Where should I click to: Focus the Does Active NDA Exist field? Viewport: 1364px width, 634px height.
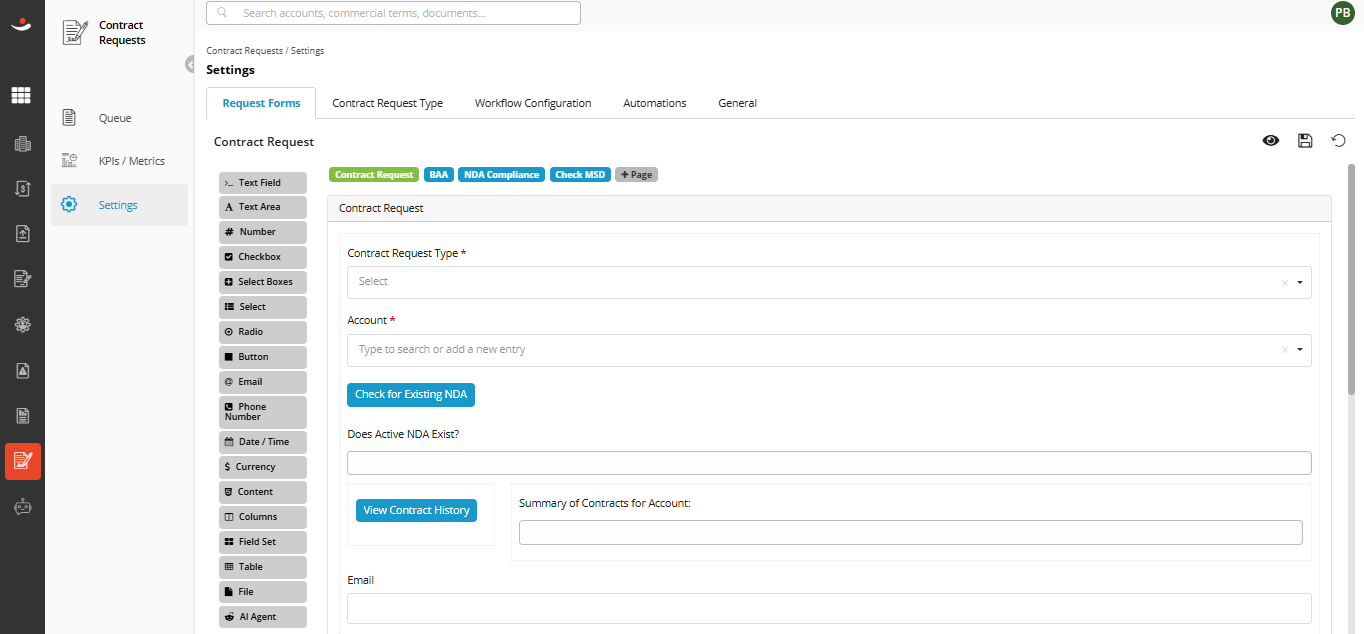click(x=829, y=463)
